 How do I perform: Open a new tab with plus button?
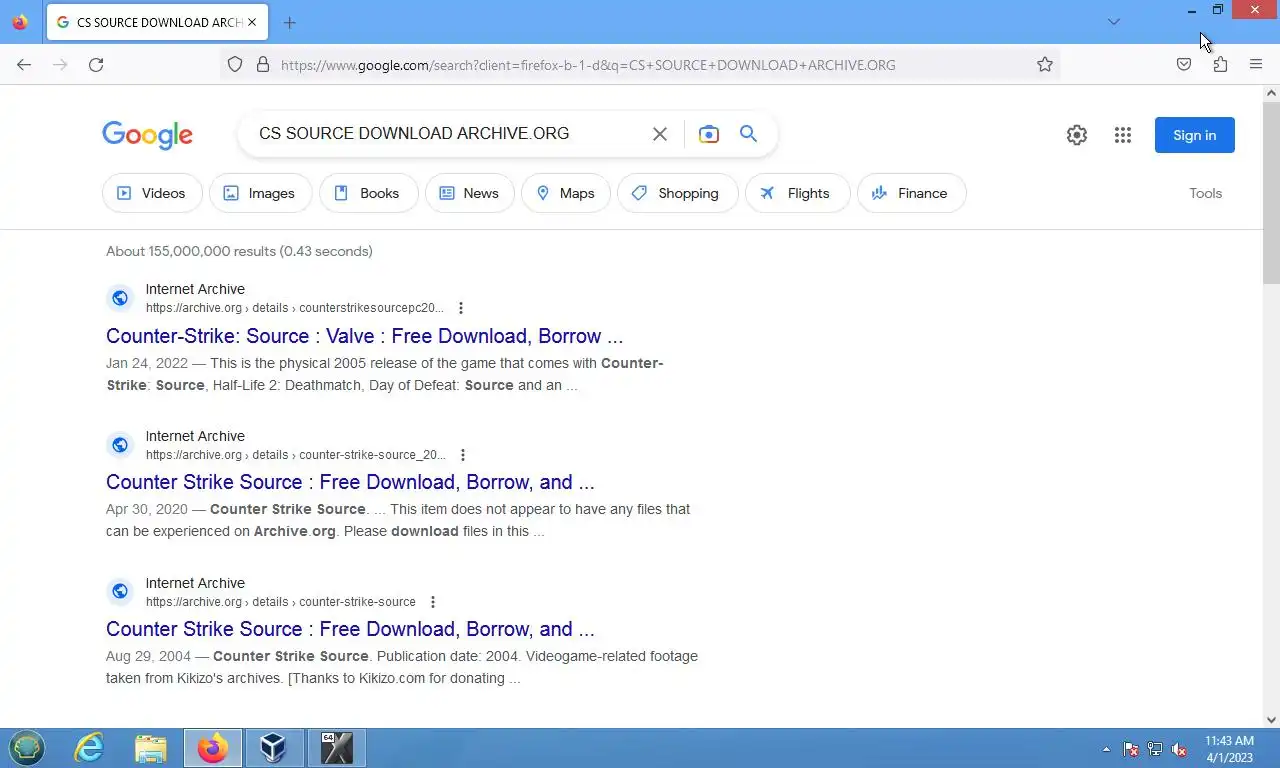[290, 22]
